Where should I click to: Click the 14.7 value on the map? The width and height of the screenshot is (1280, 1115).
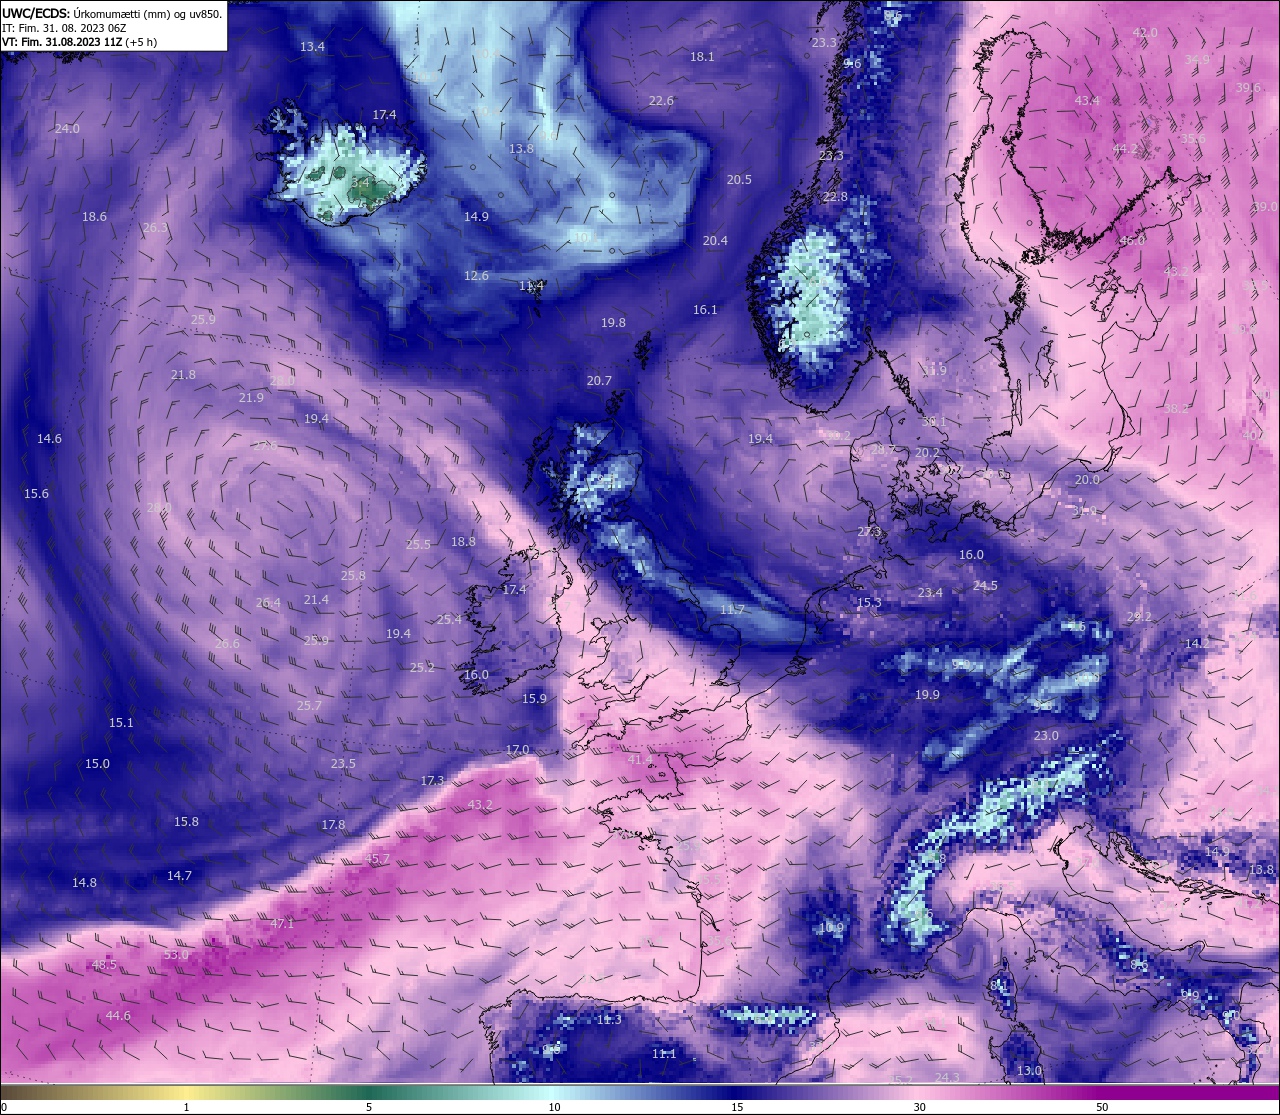pos(179,876)
